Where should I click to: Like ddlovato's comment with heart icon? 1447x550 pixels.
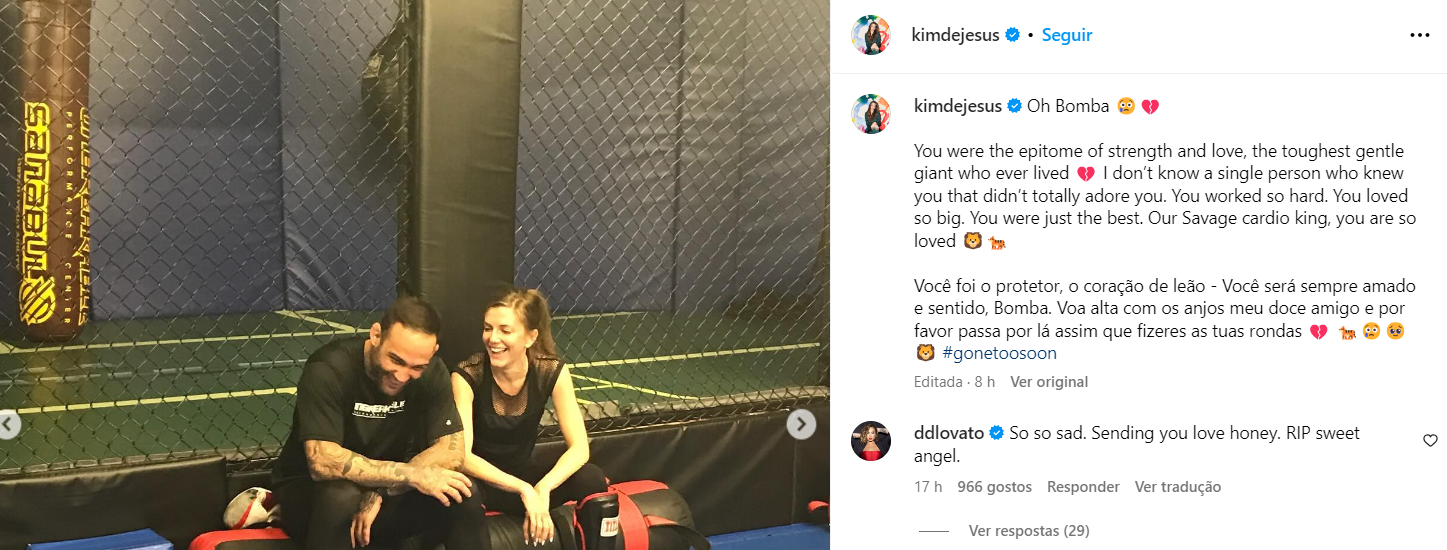(x=1430, y=441)
